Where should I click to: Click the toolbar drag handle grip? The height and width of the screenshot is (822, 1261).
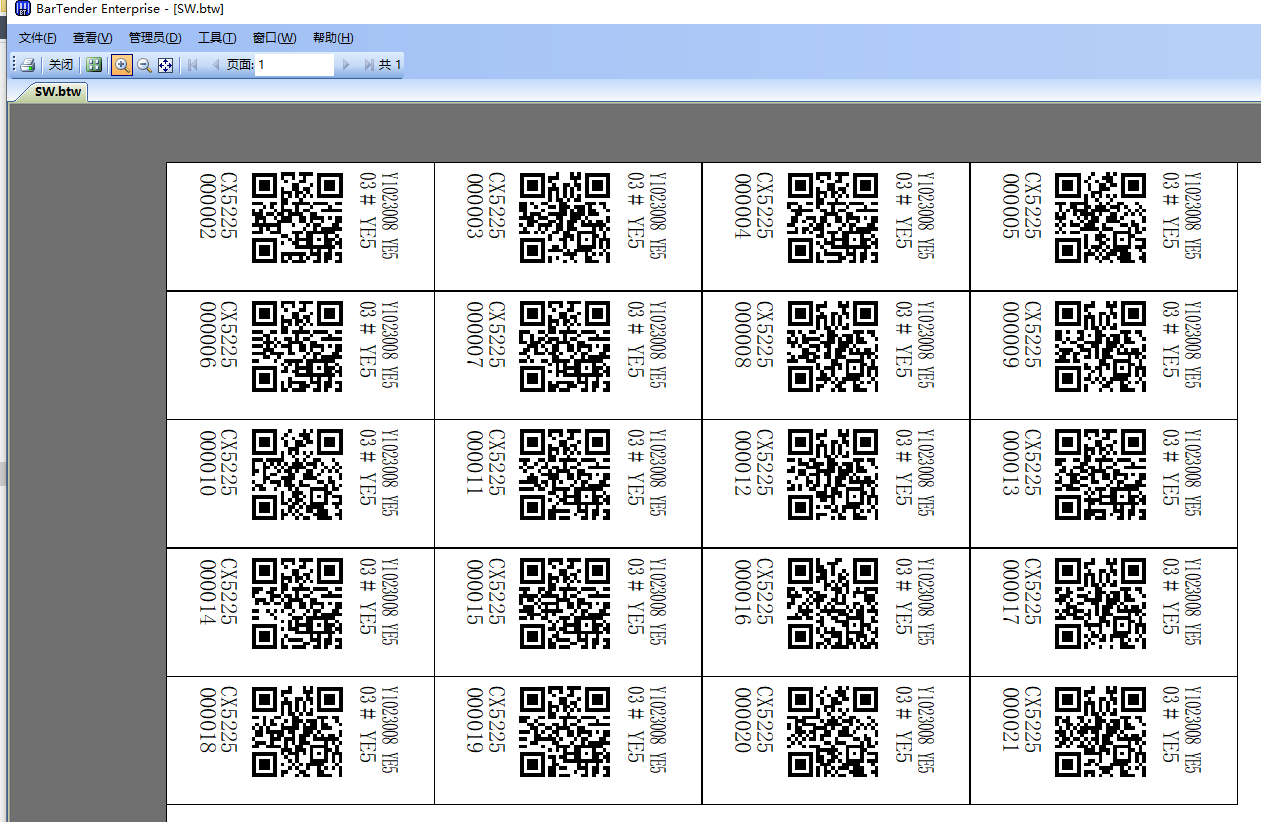point(14,65)
